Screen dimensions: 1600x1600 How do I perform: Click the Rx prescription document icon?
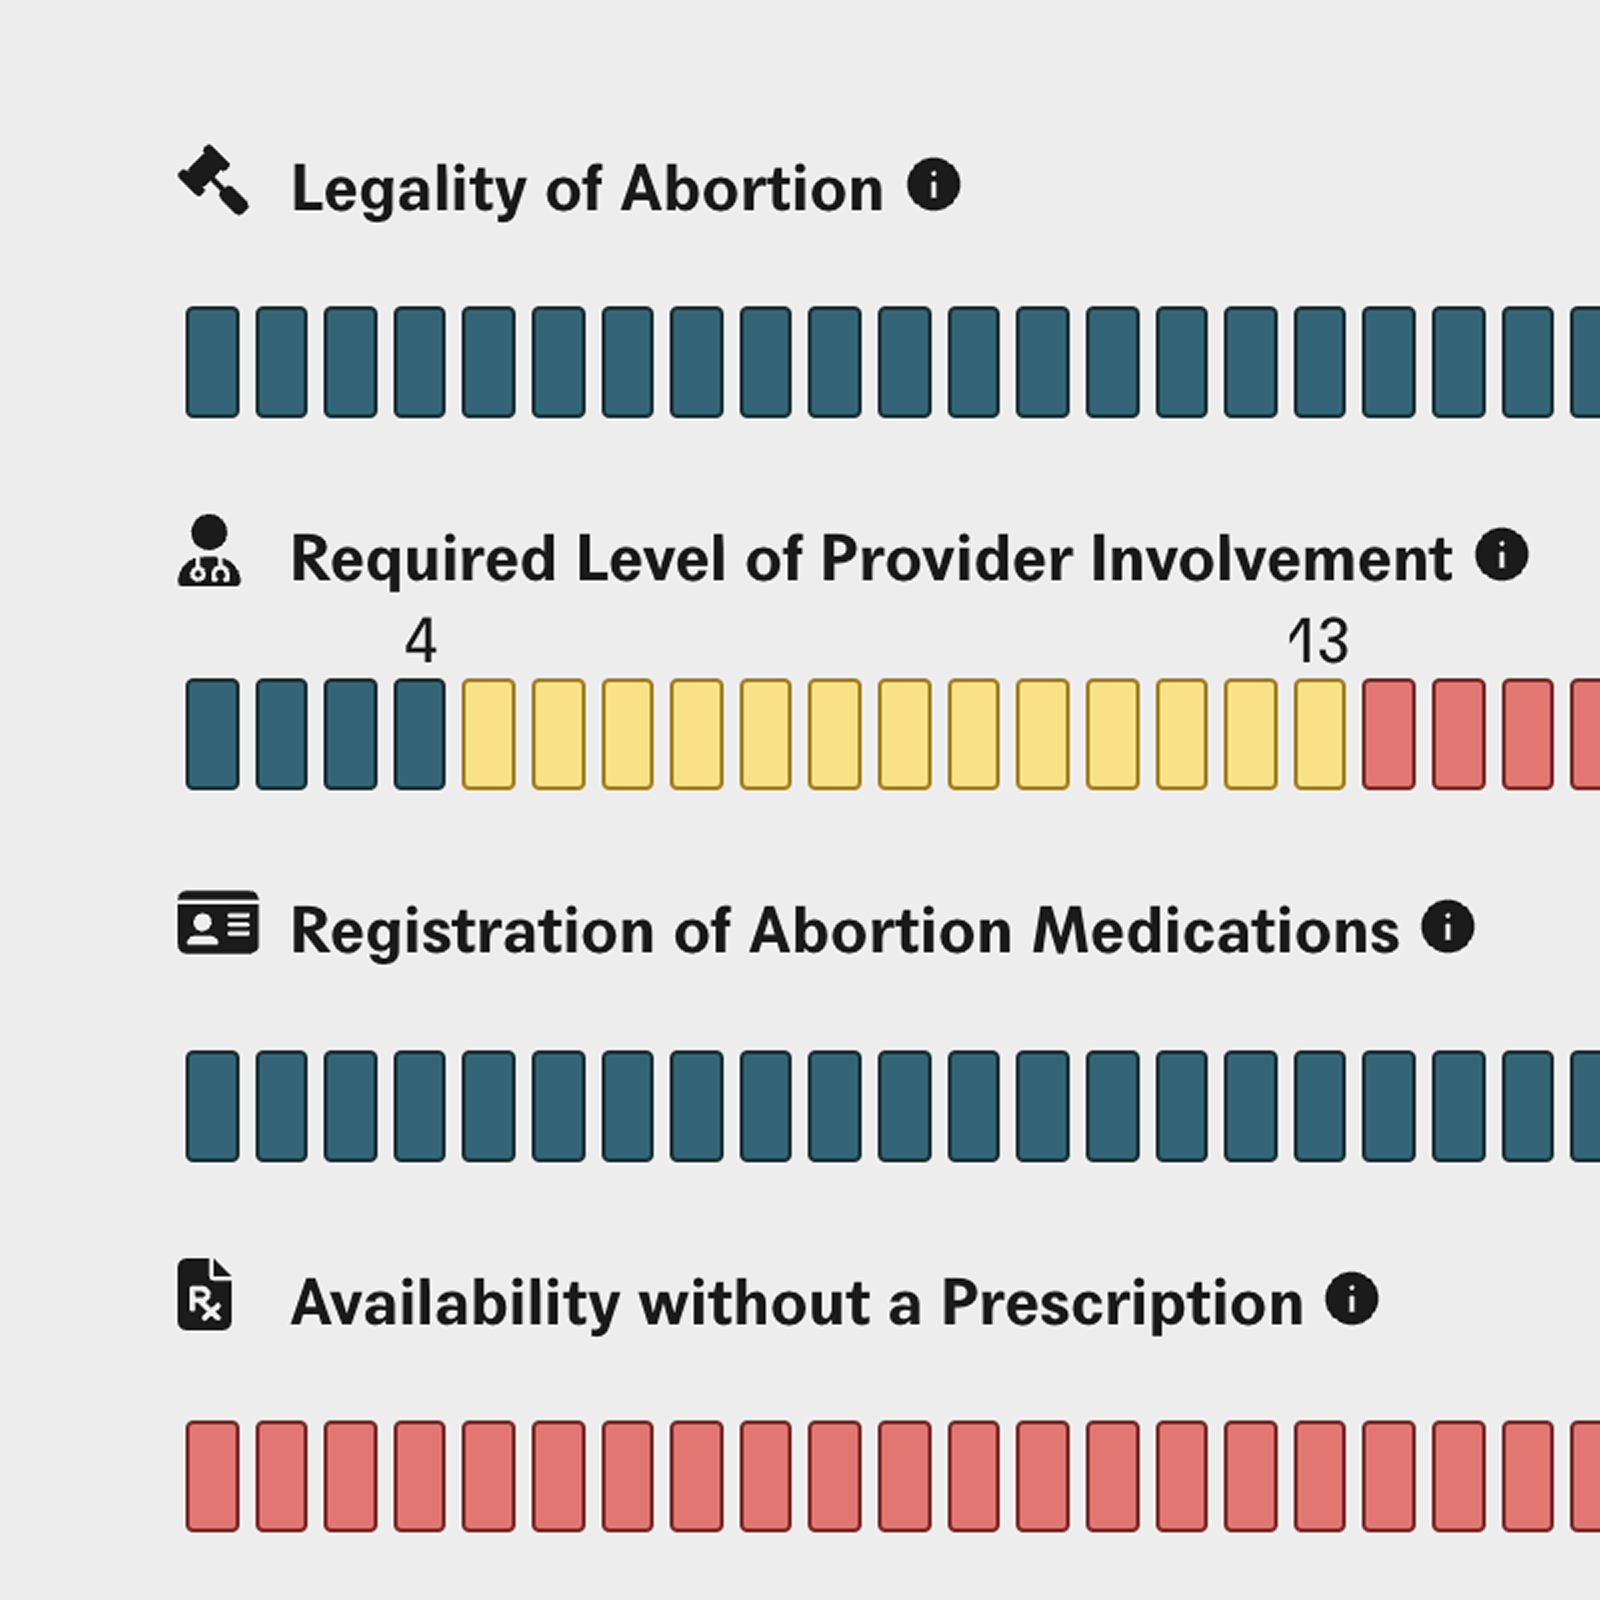pos(205,1294)
